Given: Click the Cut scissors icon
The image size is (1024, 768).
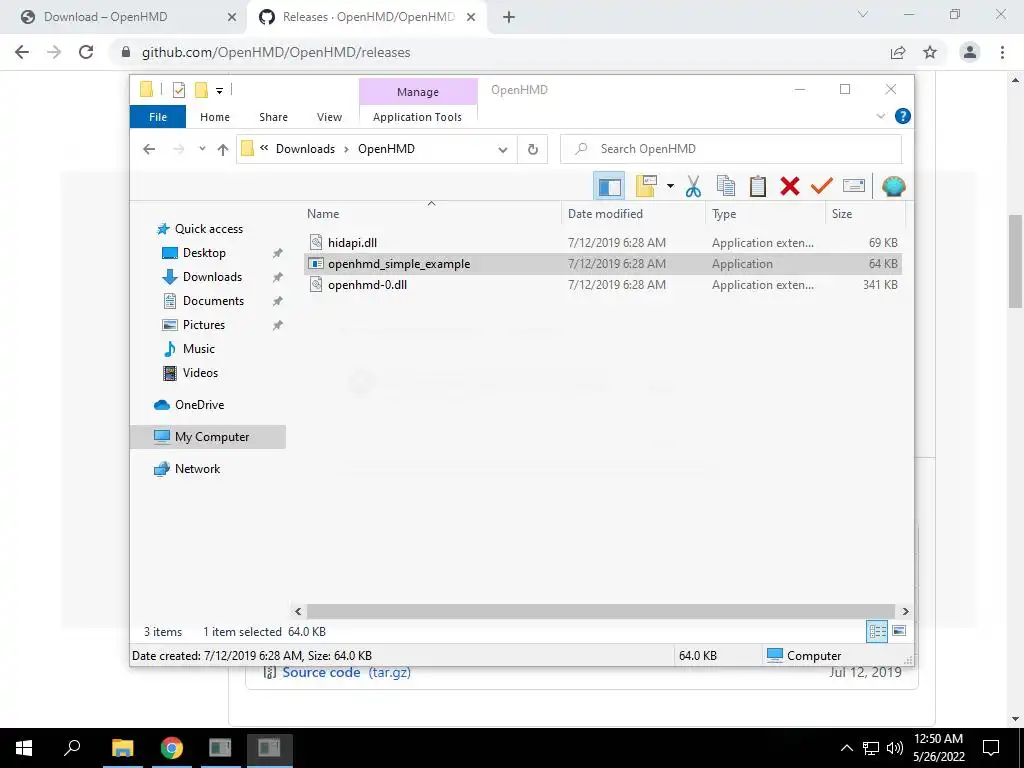Looking at the screenshot, I should pos(693,187).
